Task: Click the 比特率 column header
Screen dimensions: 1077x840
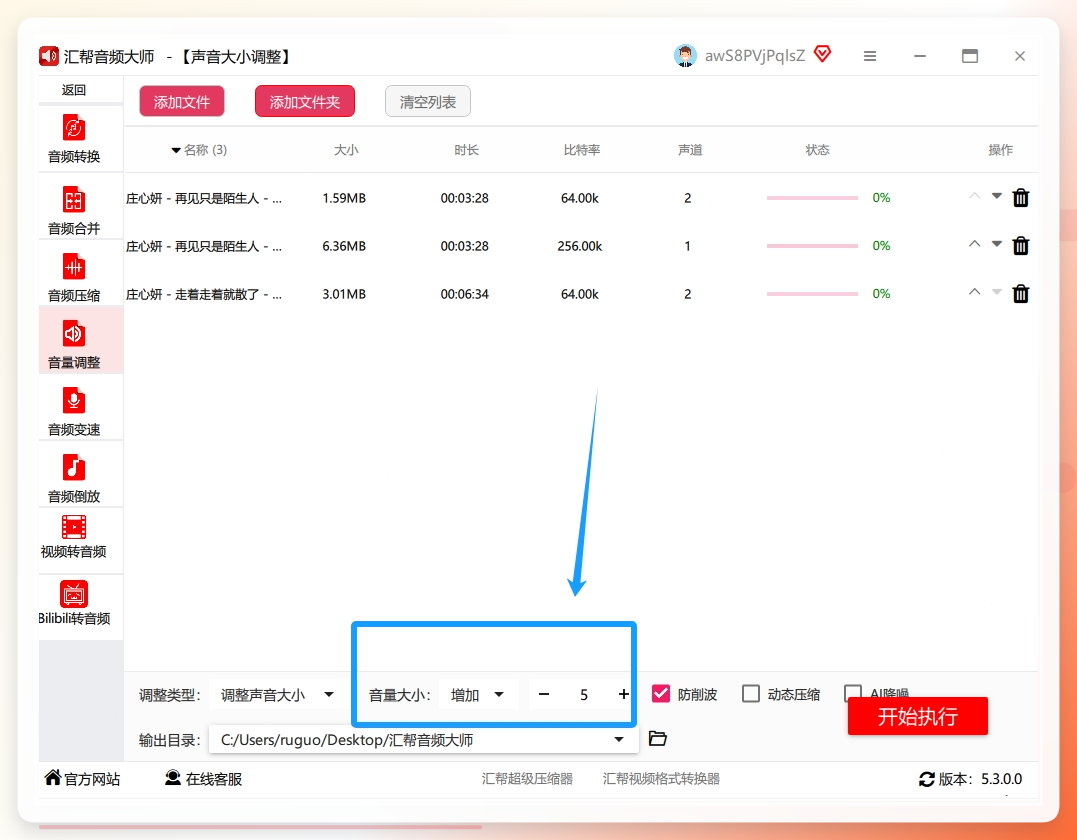Action: 582,150
